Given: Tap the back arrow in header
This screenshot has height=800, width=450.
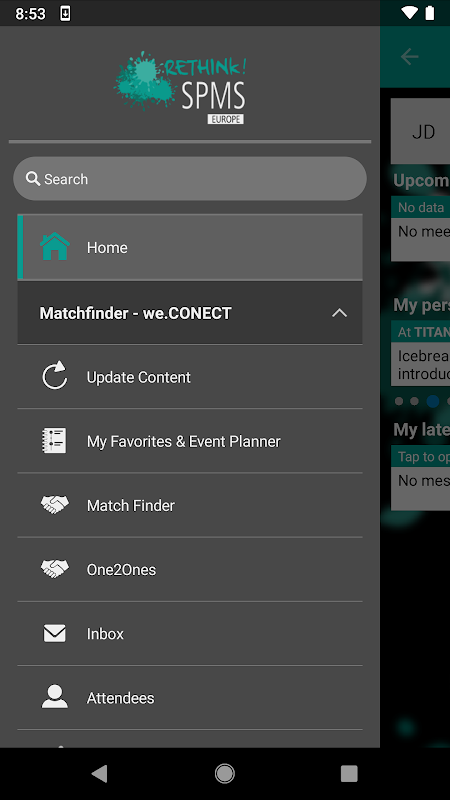Looking at the screenshot, I should [409, 57].
